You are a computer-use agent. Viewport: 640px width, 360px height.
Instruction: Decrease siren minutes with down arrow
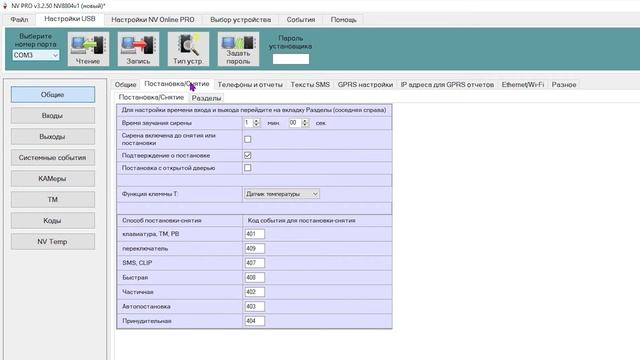coord(257,124)
